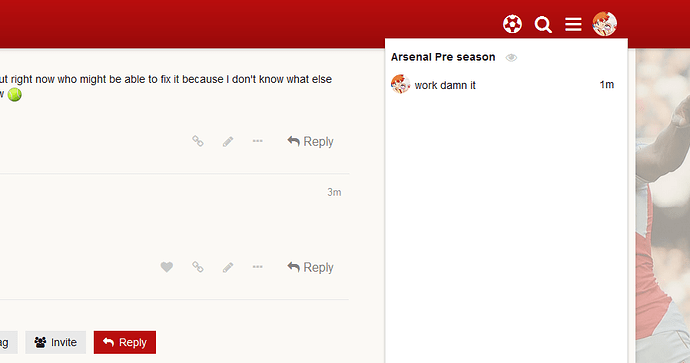This screenshot has width=690, height=363.
Task: Edit the second post with pencil icon
Action: [228, 268]
